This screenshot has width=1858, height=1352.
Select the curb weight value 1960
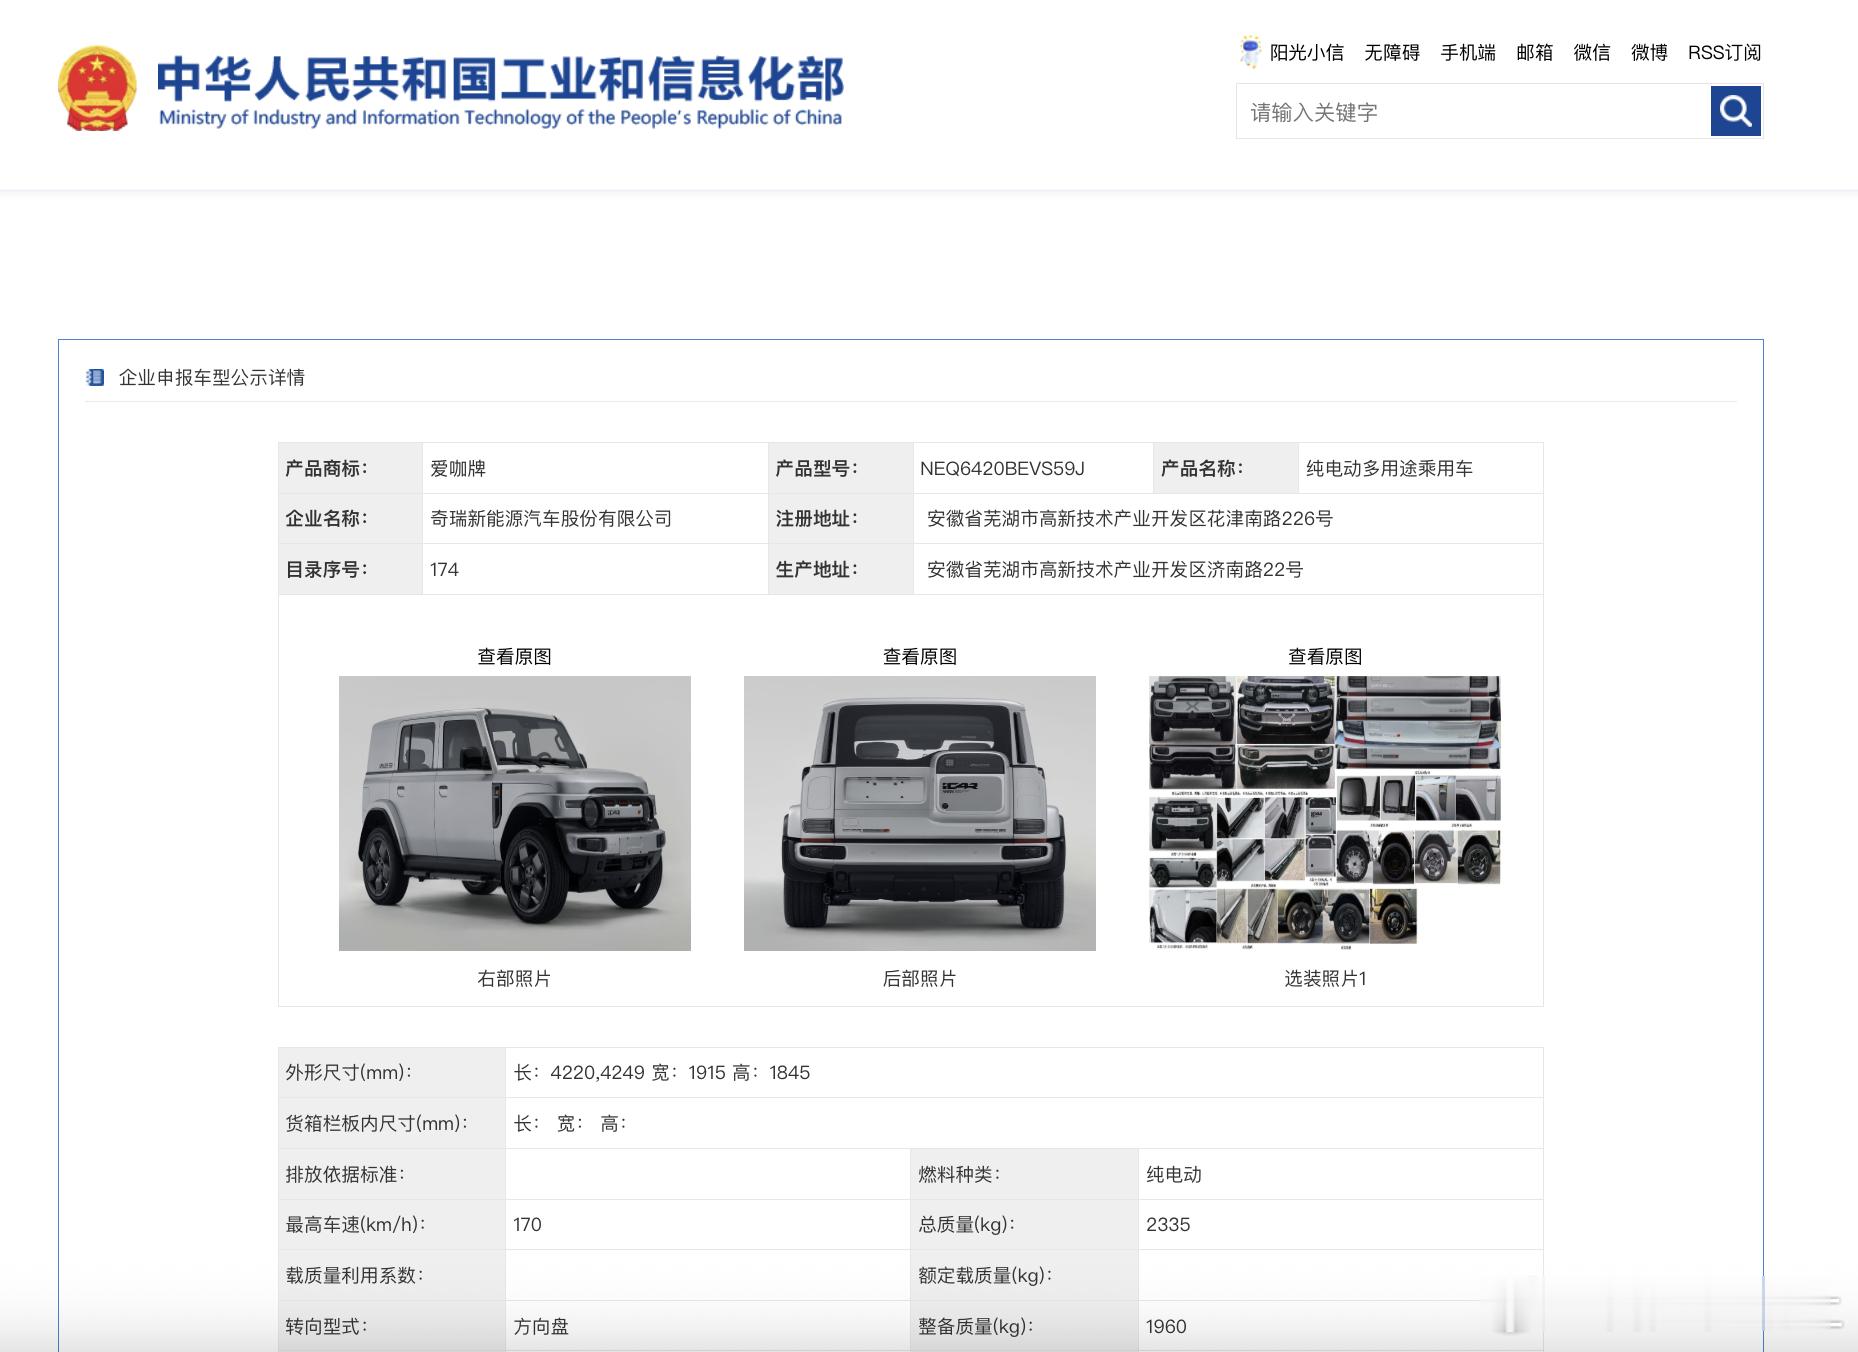tap(1166, 1326)
